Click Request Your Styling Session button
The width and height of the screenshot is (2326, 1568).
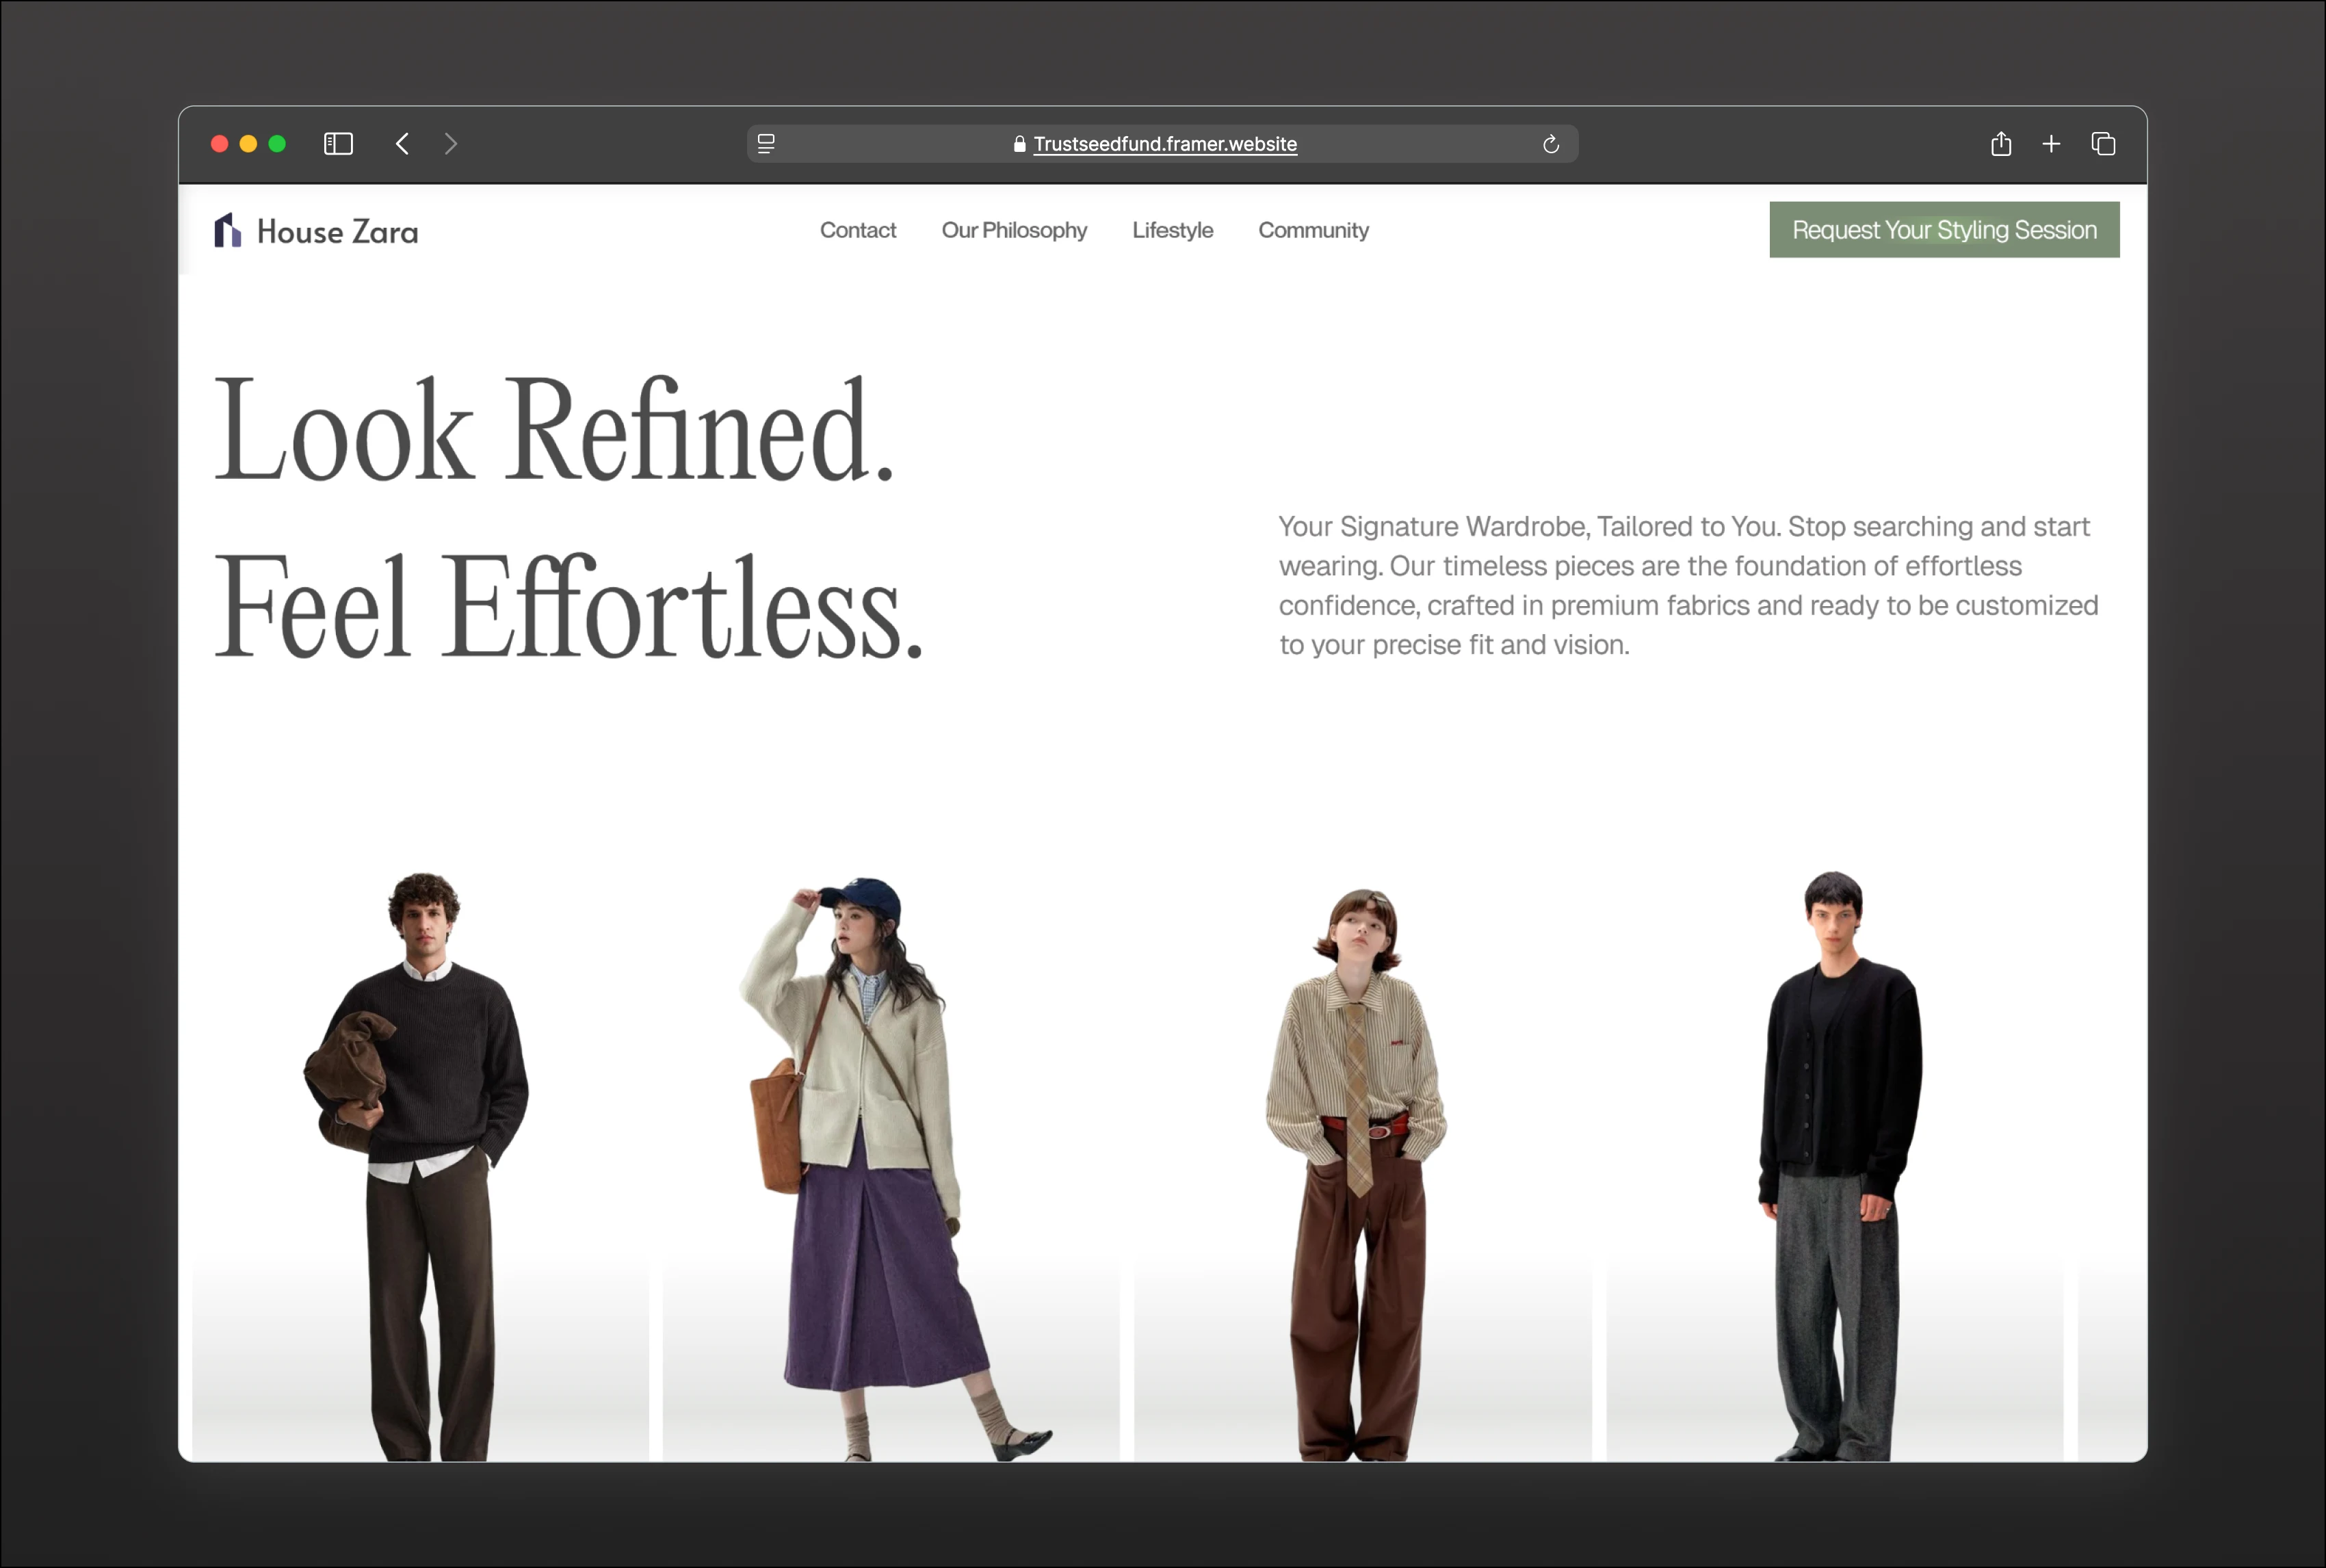pos(1943,230)
